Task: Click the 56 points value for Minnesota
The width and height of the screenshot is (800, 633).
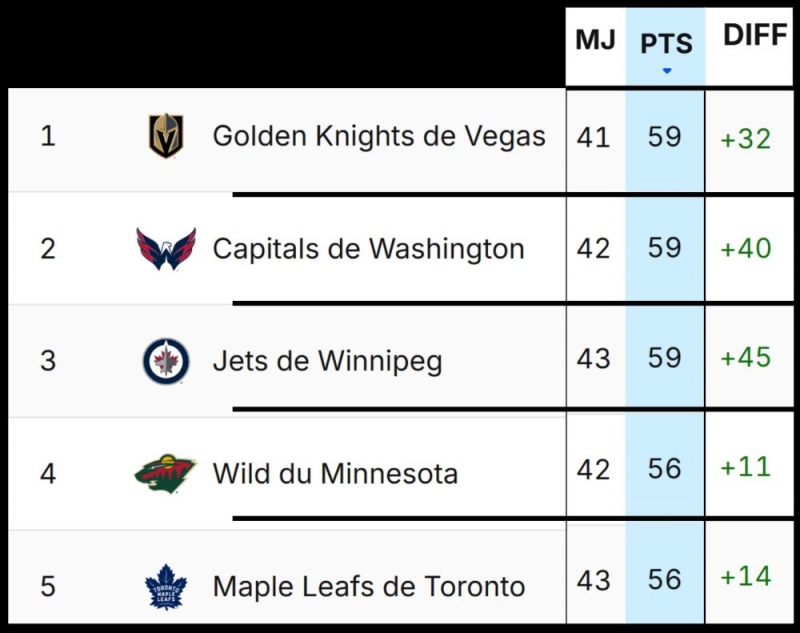Action: coord(663,472)
